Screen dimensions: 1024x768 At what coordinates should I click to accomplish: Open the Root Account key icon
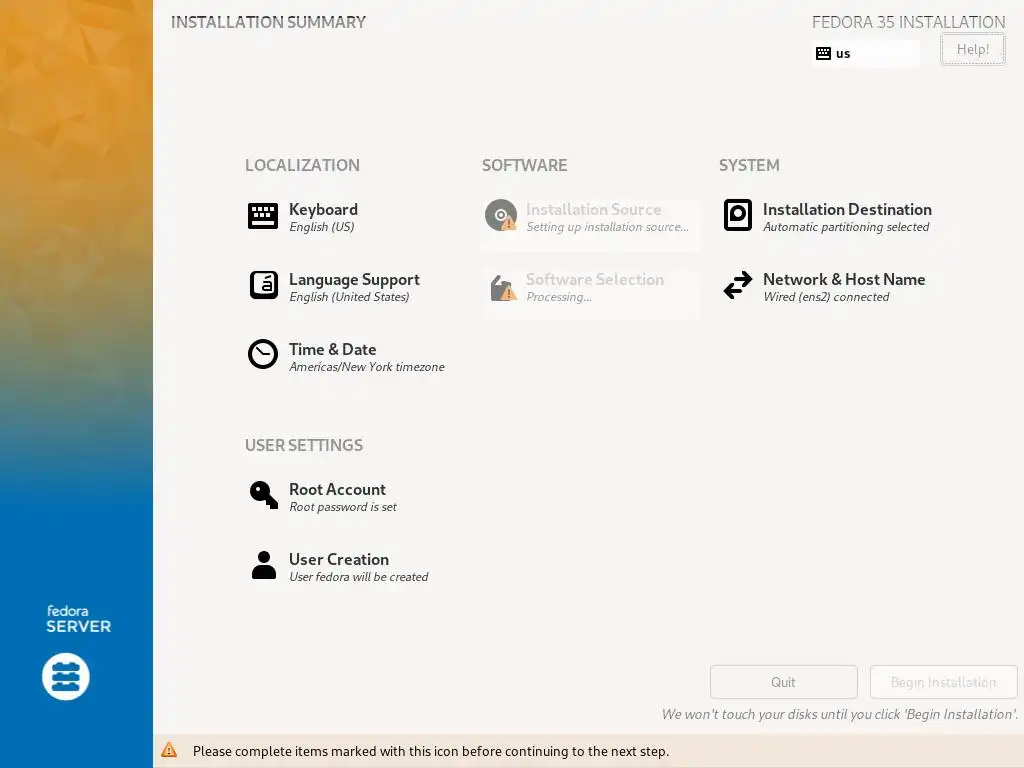pos(264,495)
